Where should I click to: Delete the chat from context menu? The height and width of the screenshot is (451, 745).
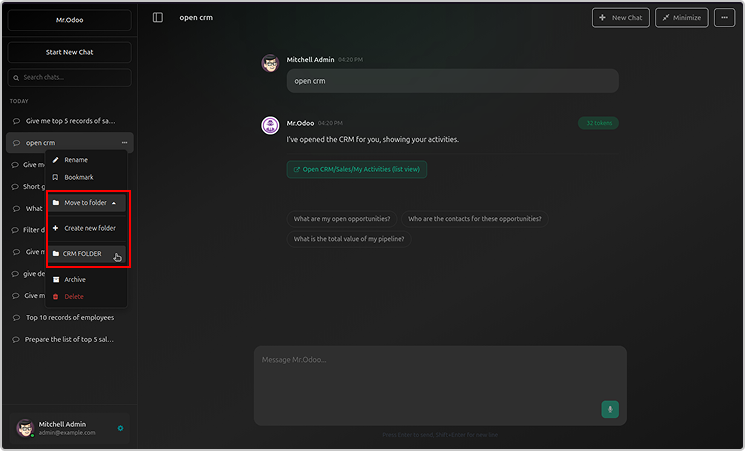coord(74,297)
